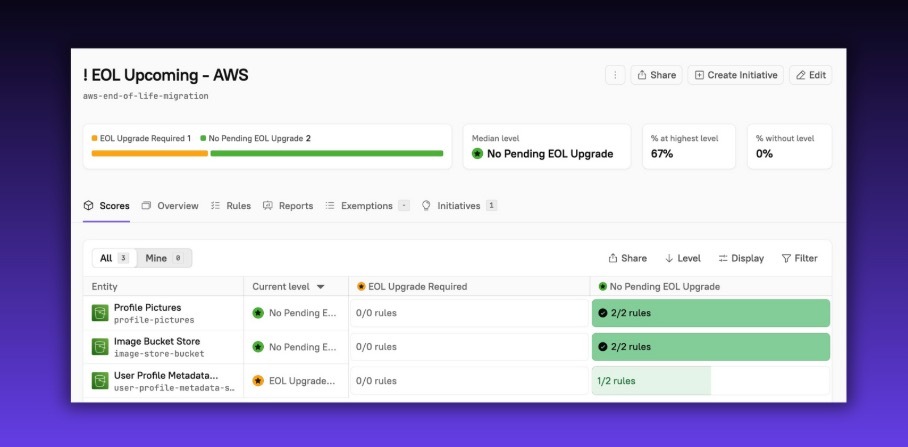Toggle the All scores filter
Viewport: 908px width, 447px height.
click(111, 258)
